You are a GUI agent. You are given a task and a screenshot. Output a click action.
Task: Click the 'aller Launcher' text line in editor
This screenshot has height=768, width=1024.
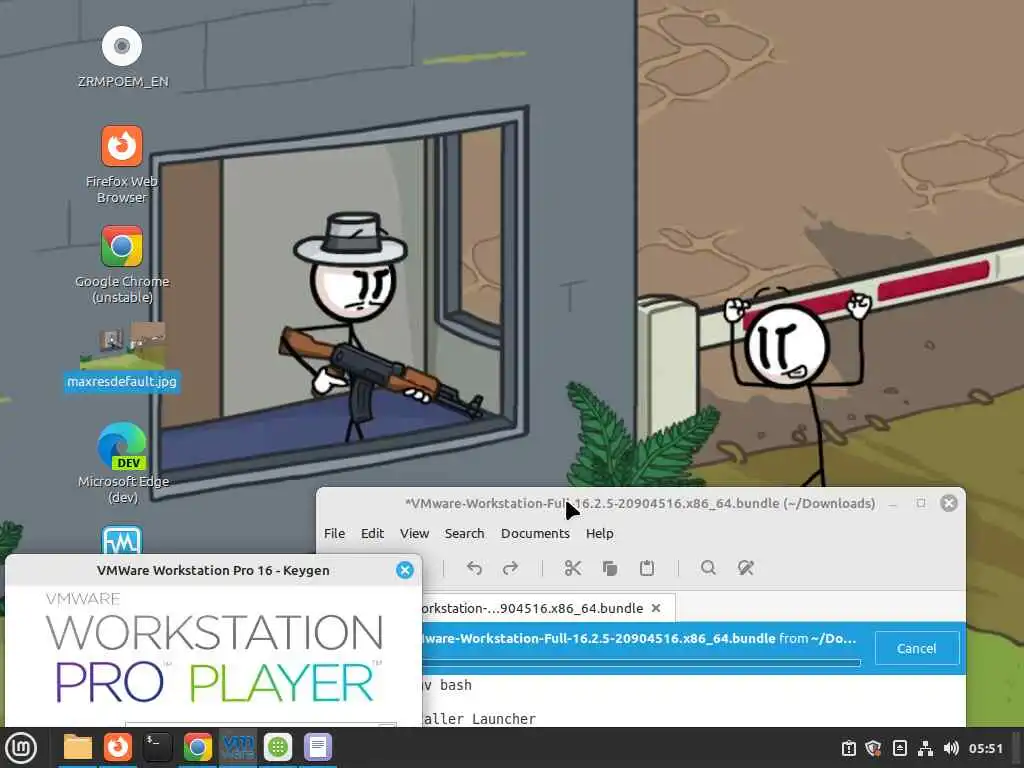(479, 719)
